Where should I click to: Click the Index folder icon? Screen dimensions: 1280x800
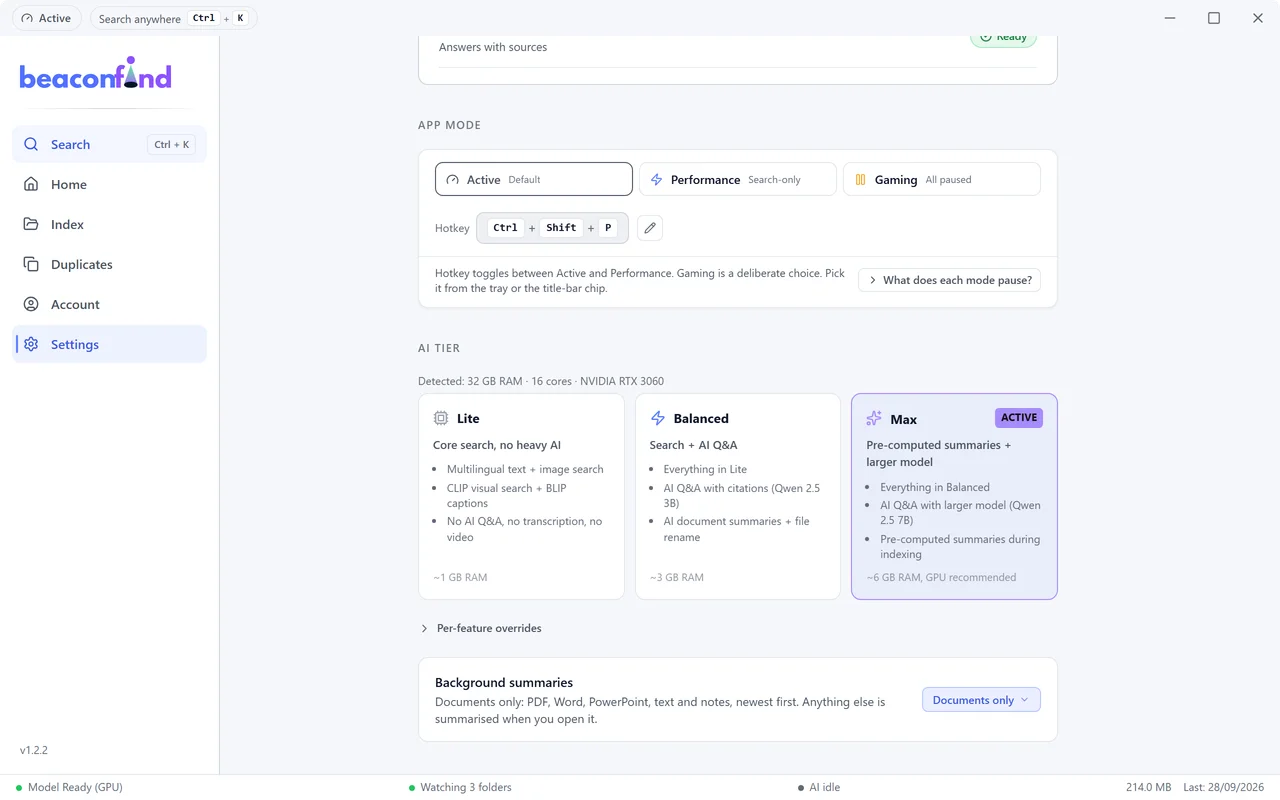click(31, 224)
